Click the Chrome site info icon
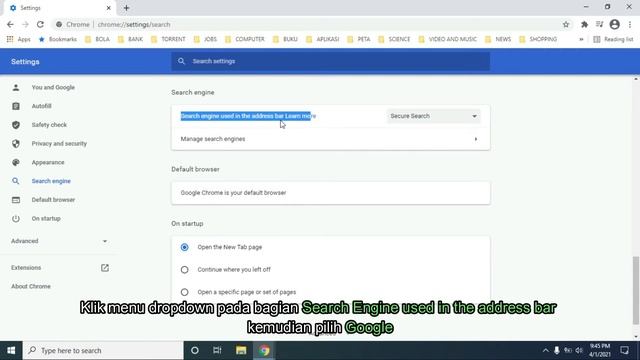Screen dimensions: 640x360 pos(59,24)
